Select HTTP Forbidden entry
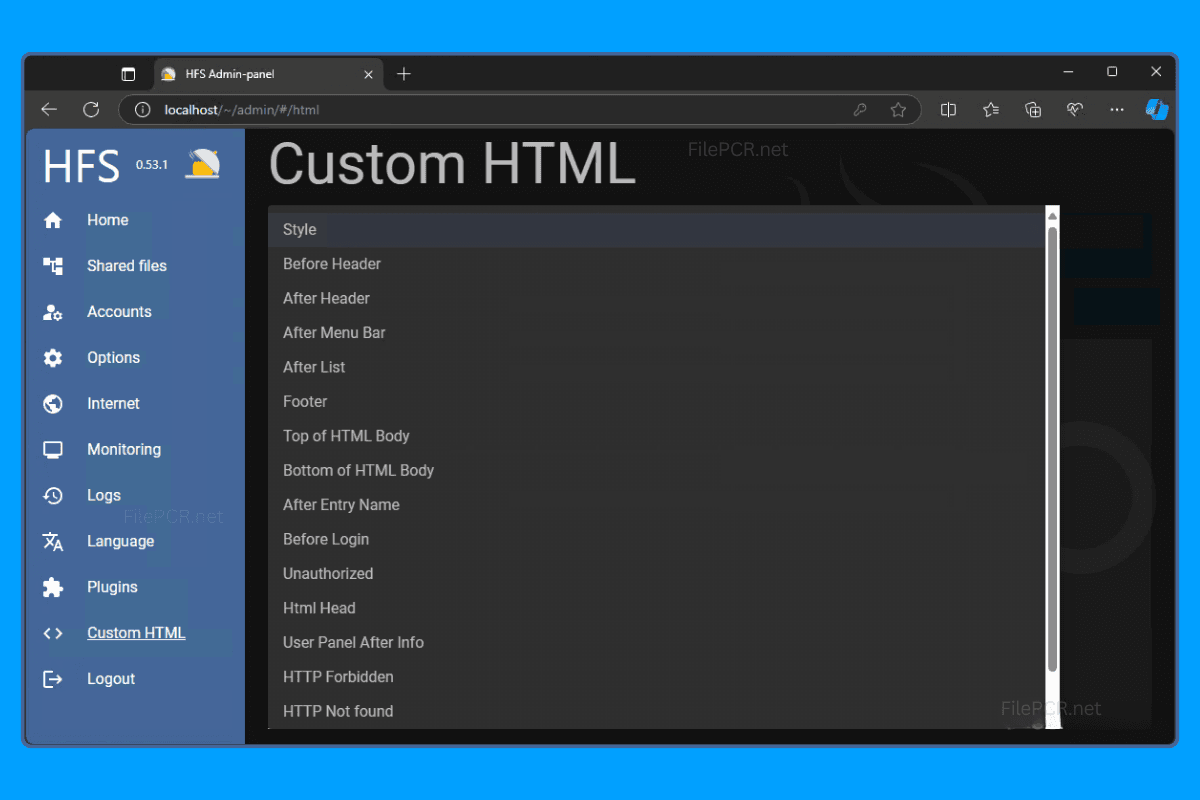This screenshot has width=1200, height=800. [x=656, y=677]
